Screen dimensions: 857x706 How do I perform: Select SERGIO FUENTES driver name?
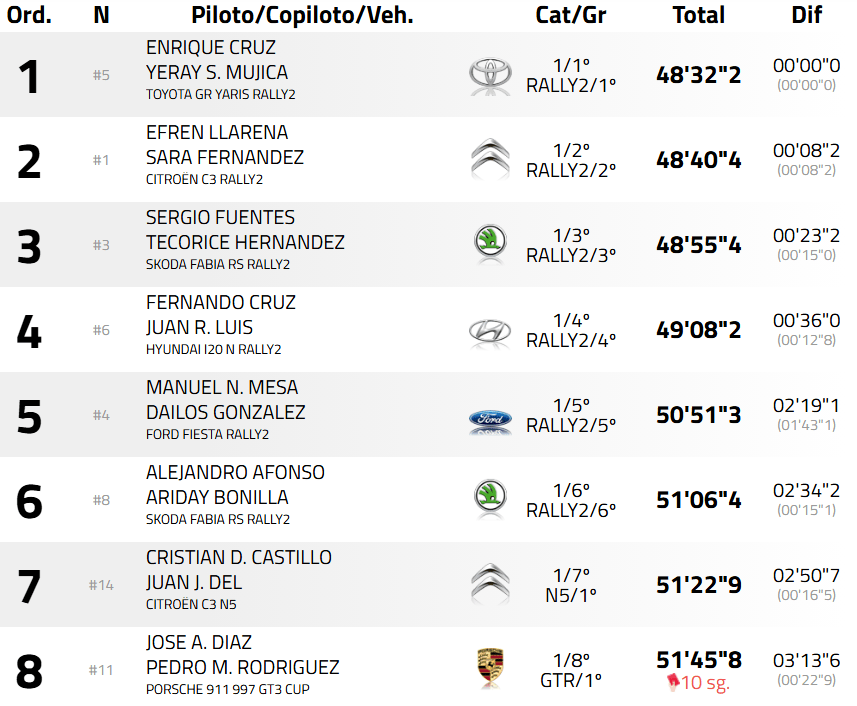(x=221, y=218)
